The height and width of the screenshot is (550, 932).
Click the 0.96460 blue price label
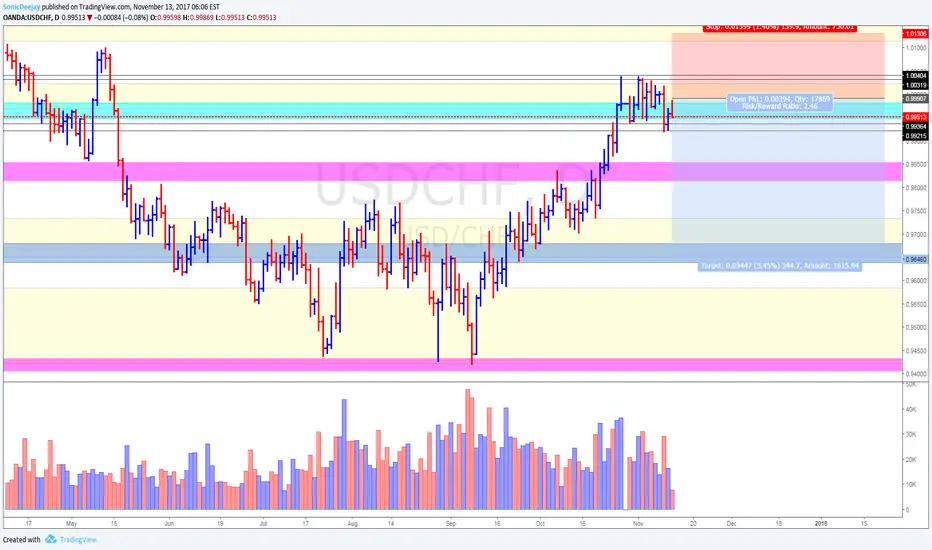coord(916,259)
